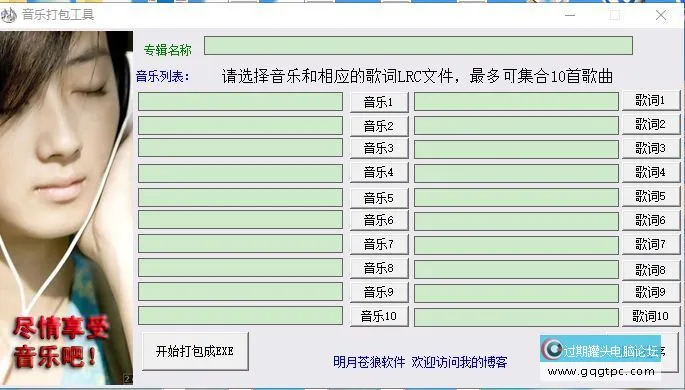Click the 音乐打包工具 app icon in title bar
685x390 pixels.
point(9,15)
